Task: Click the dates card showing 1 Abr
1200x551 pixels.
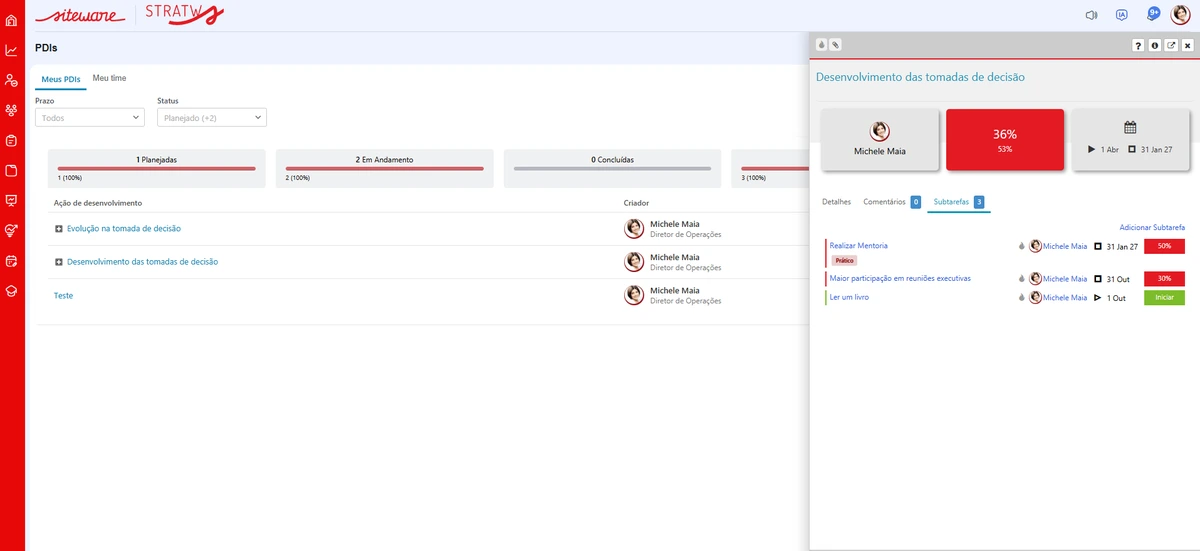Action: (x=1130, y=139)
